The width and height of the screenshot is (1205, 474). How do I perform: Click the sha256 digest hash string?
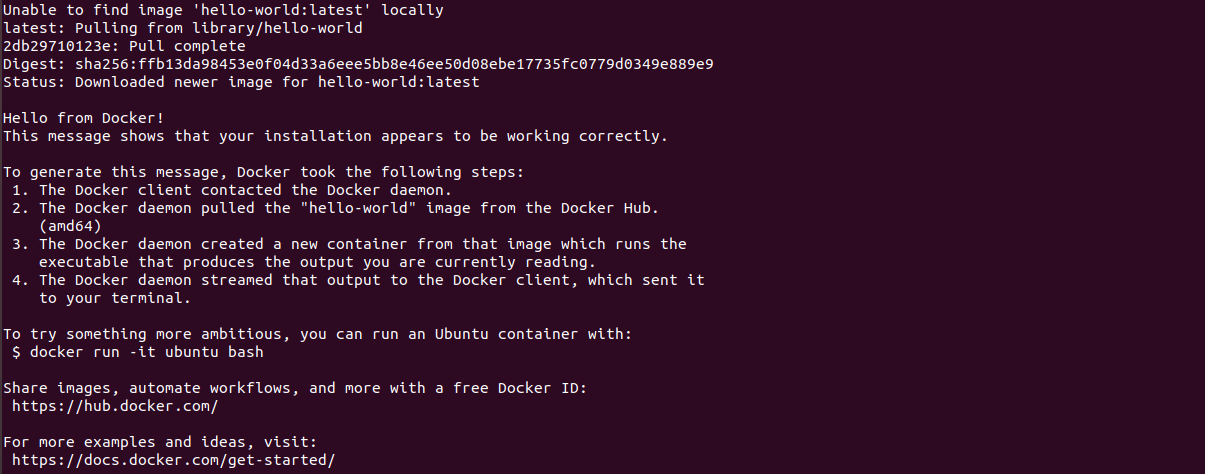click(394, 64)
